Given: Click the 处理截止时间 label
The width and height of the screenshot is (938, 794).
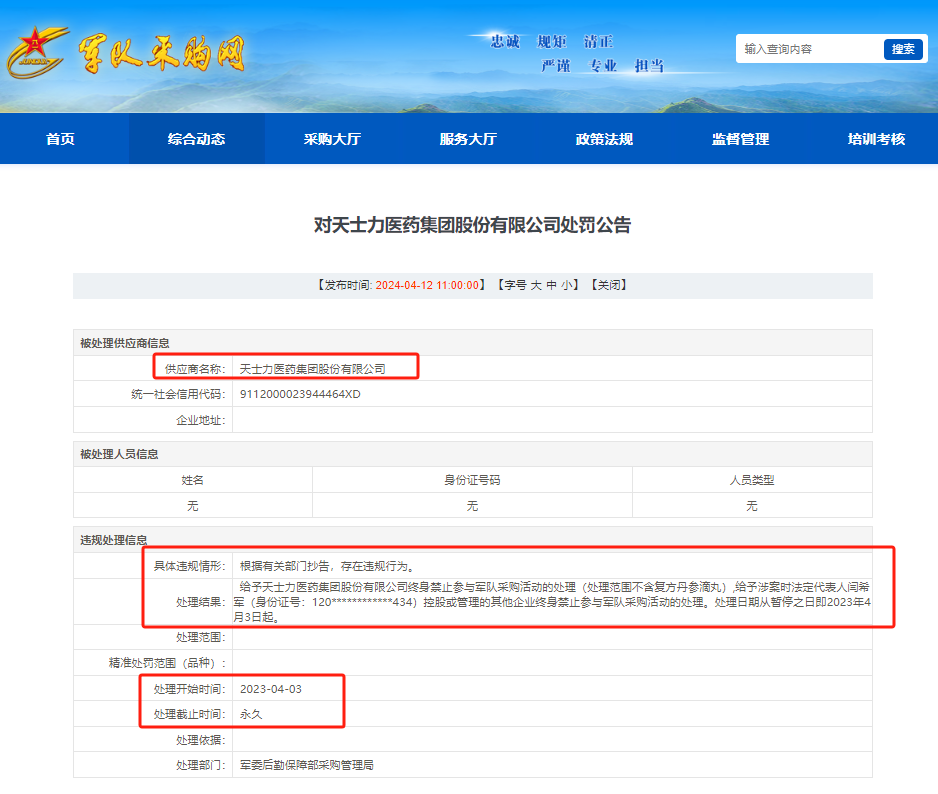Looking at the screenshot, I should (190, 714).
